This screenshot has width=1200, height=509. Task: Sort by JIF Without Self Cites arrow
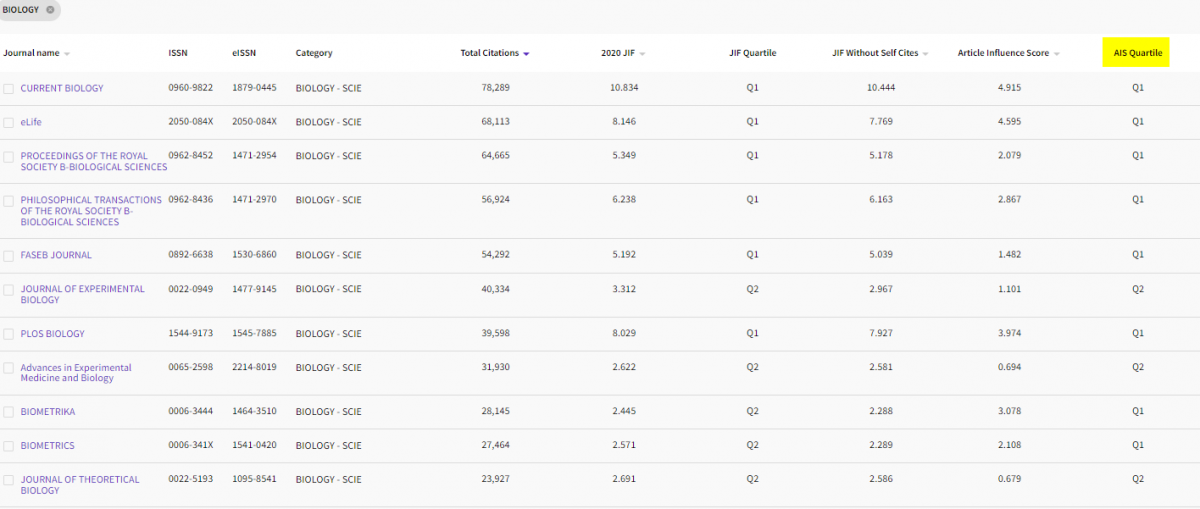926,54
